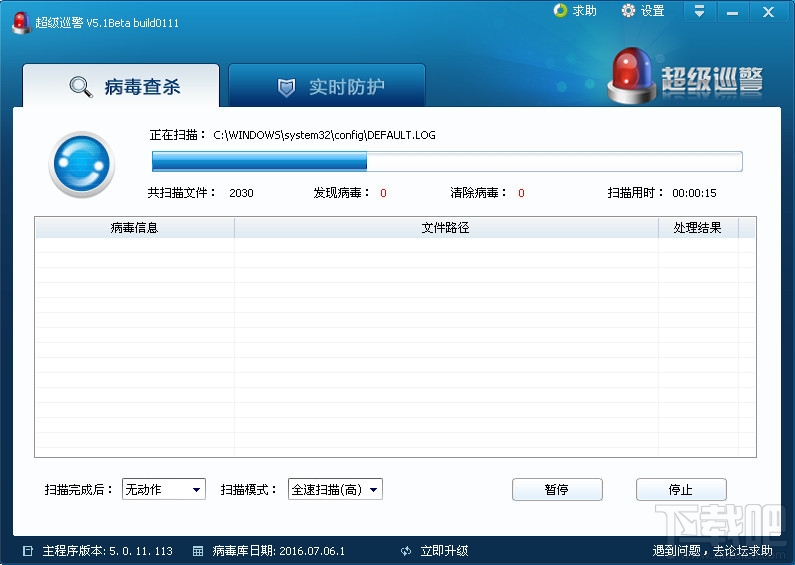Sort by the 文件路径 column header
Viewport: 795px width, 565px height.
pos(446,228)
